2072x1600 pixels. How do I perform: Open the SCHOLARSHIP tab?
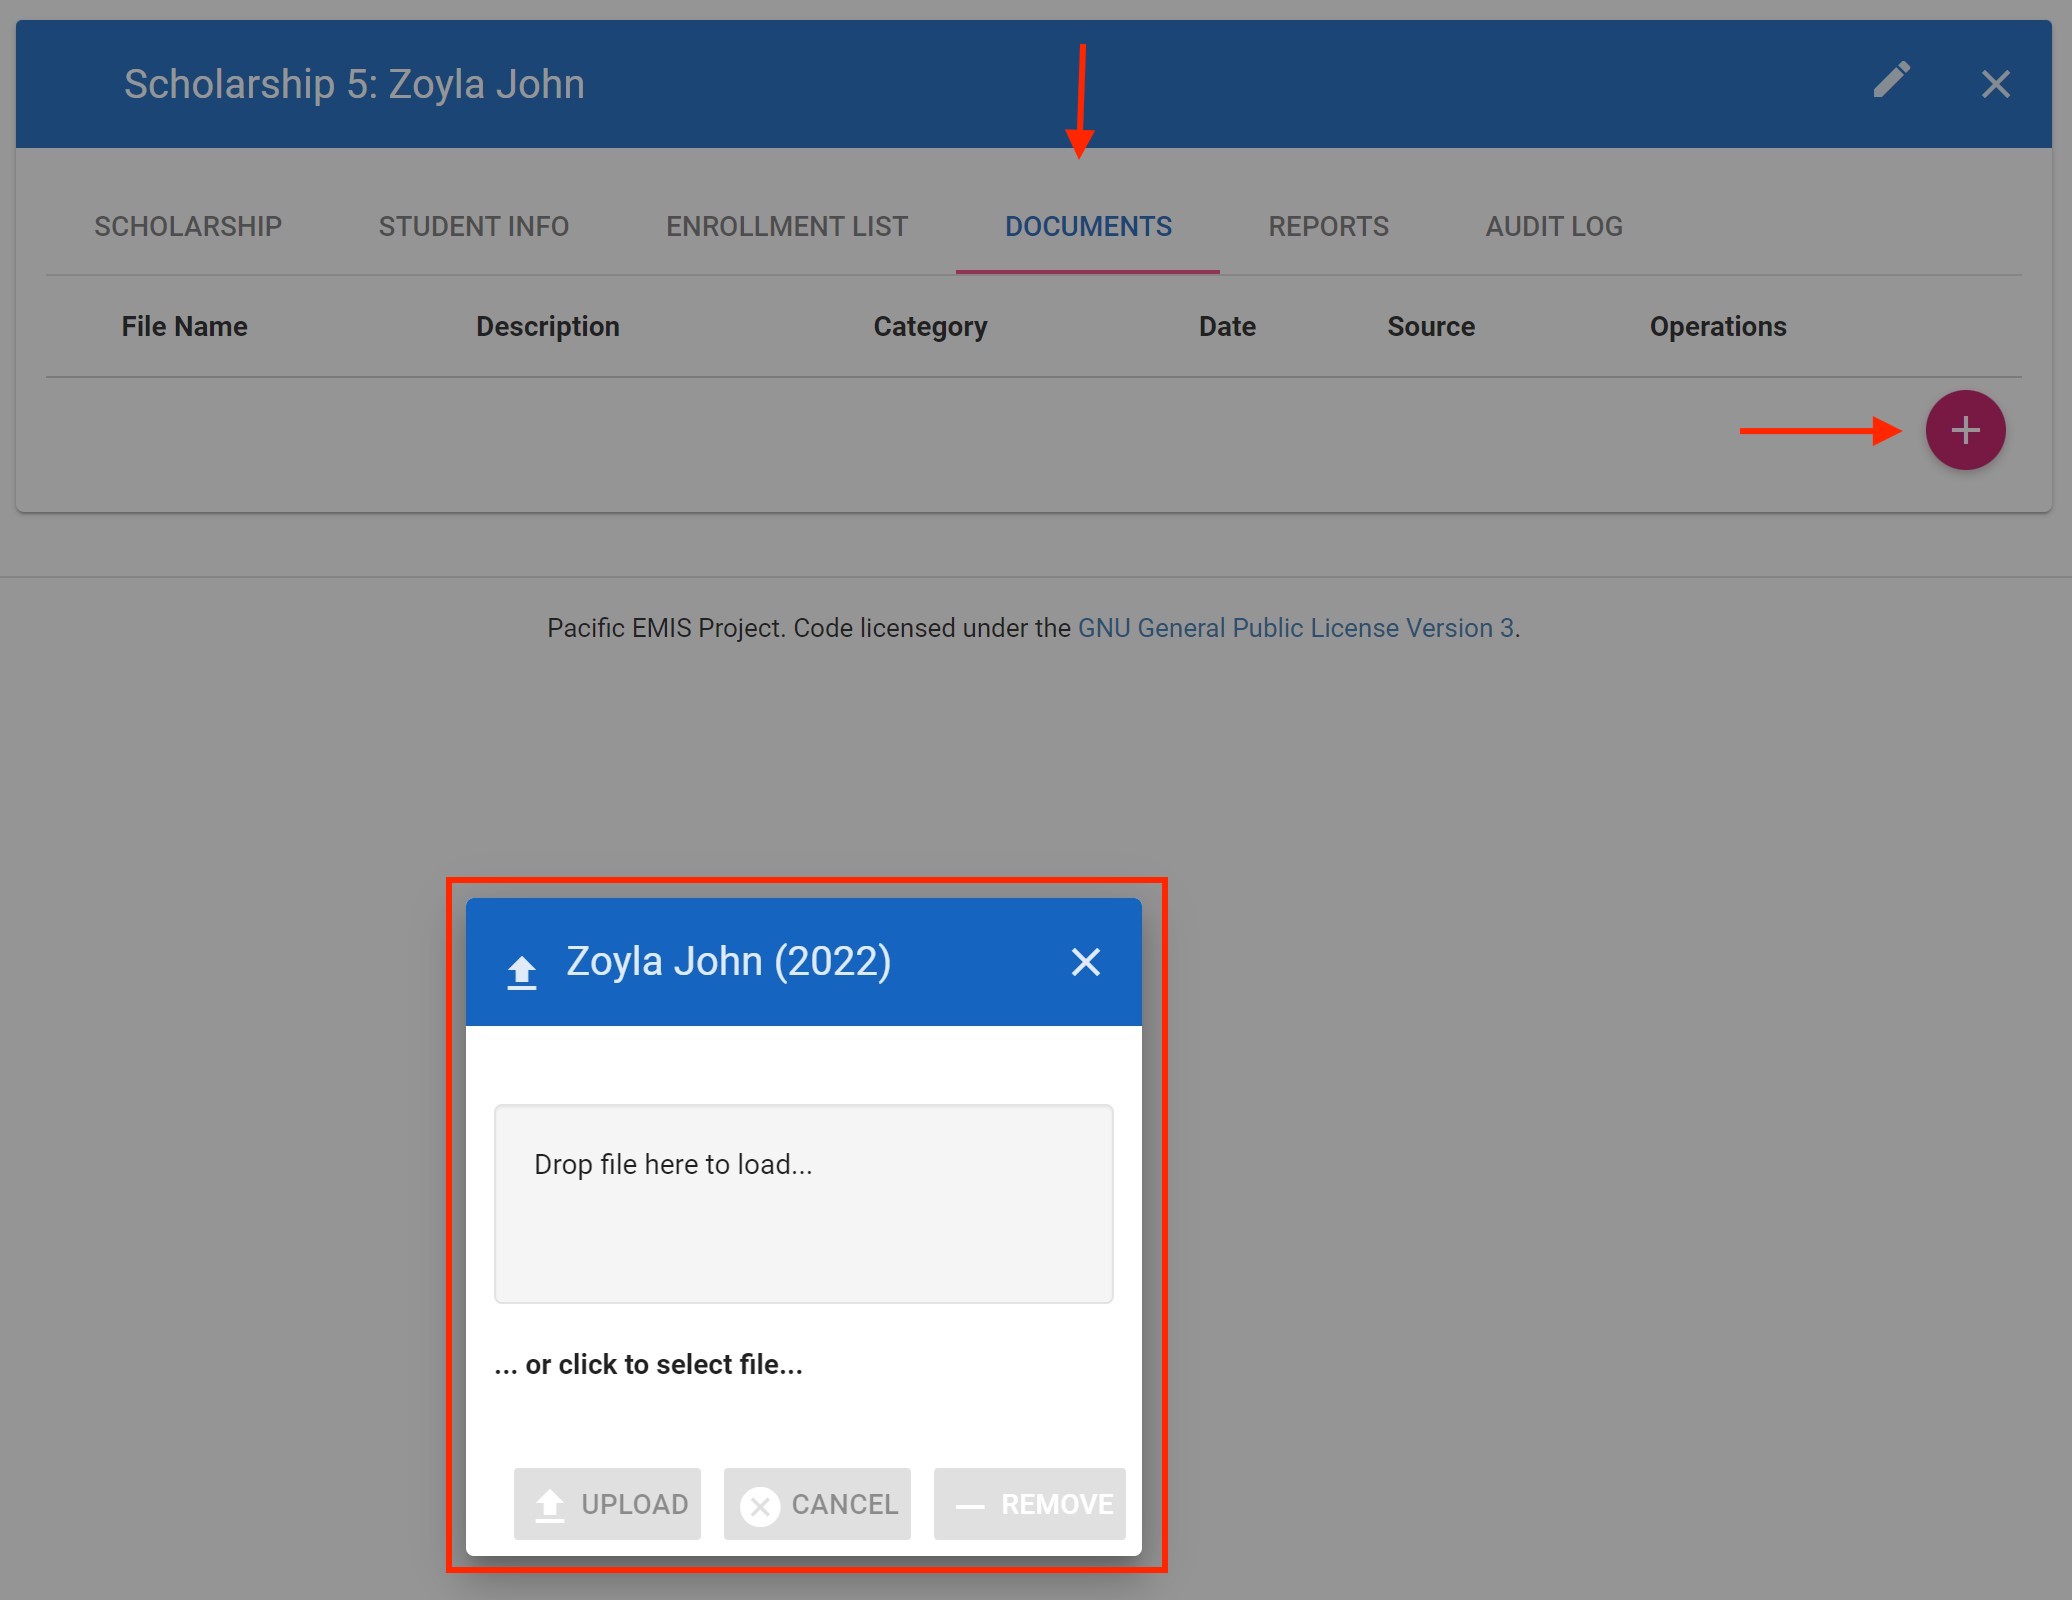(x=188, y=227)
